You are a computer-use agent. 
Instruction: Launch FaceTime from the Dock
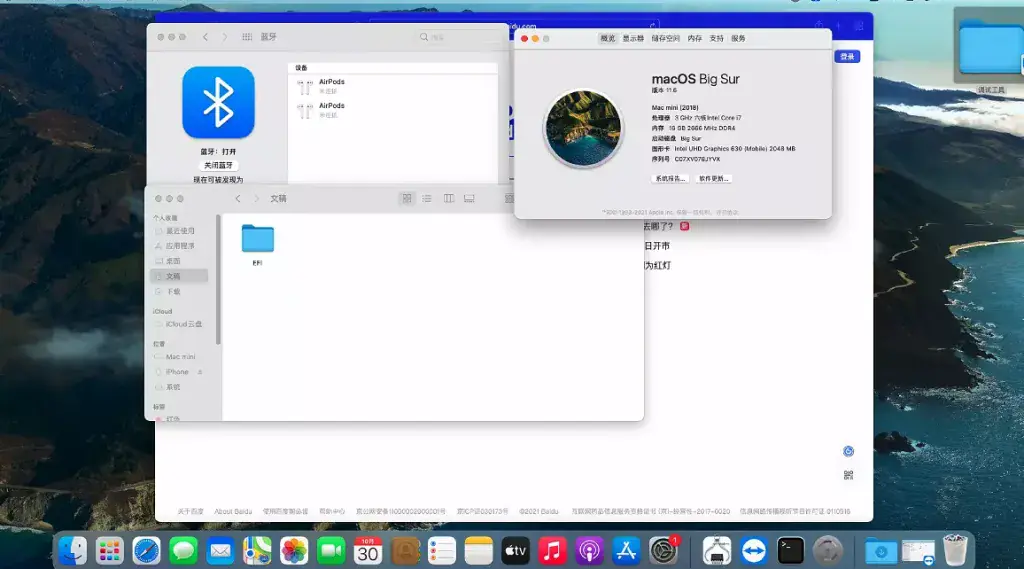click(x=331, y=551)
